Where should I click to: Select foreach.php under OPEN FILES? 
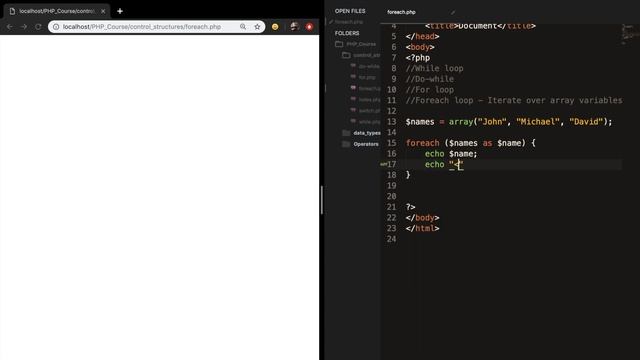pyautogui.click(x=349, y=22)
